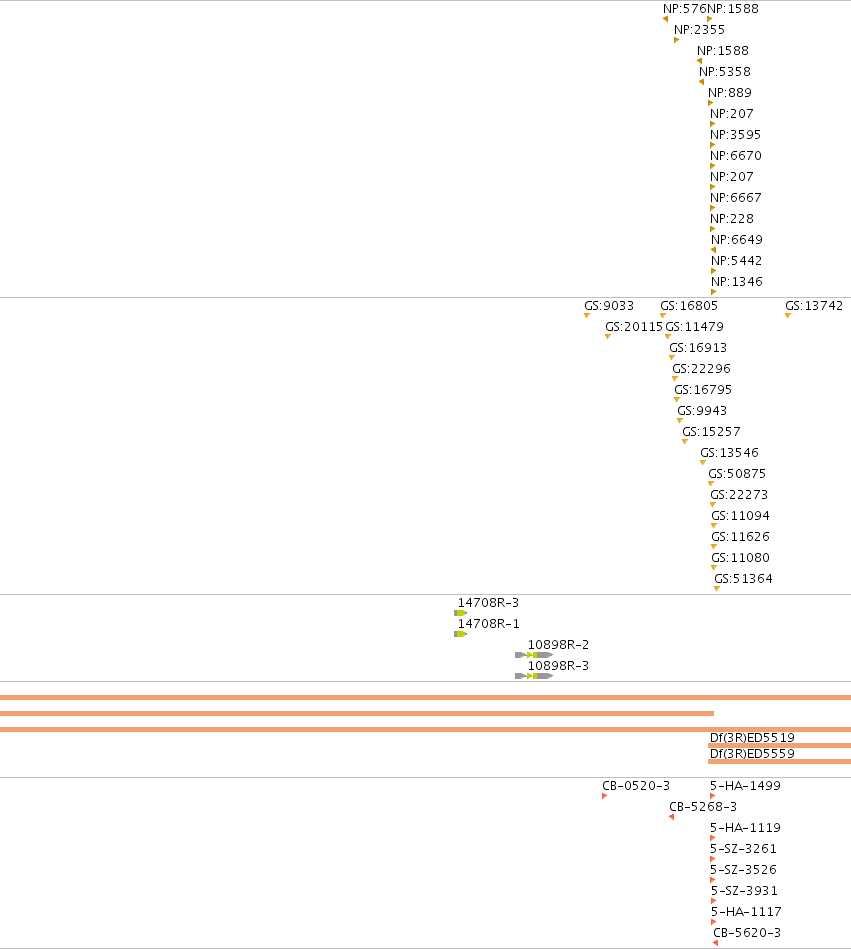Select the 14708R-1 gene glyph
The image size is (851, 949).
(461, 634)
